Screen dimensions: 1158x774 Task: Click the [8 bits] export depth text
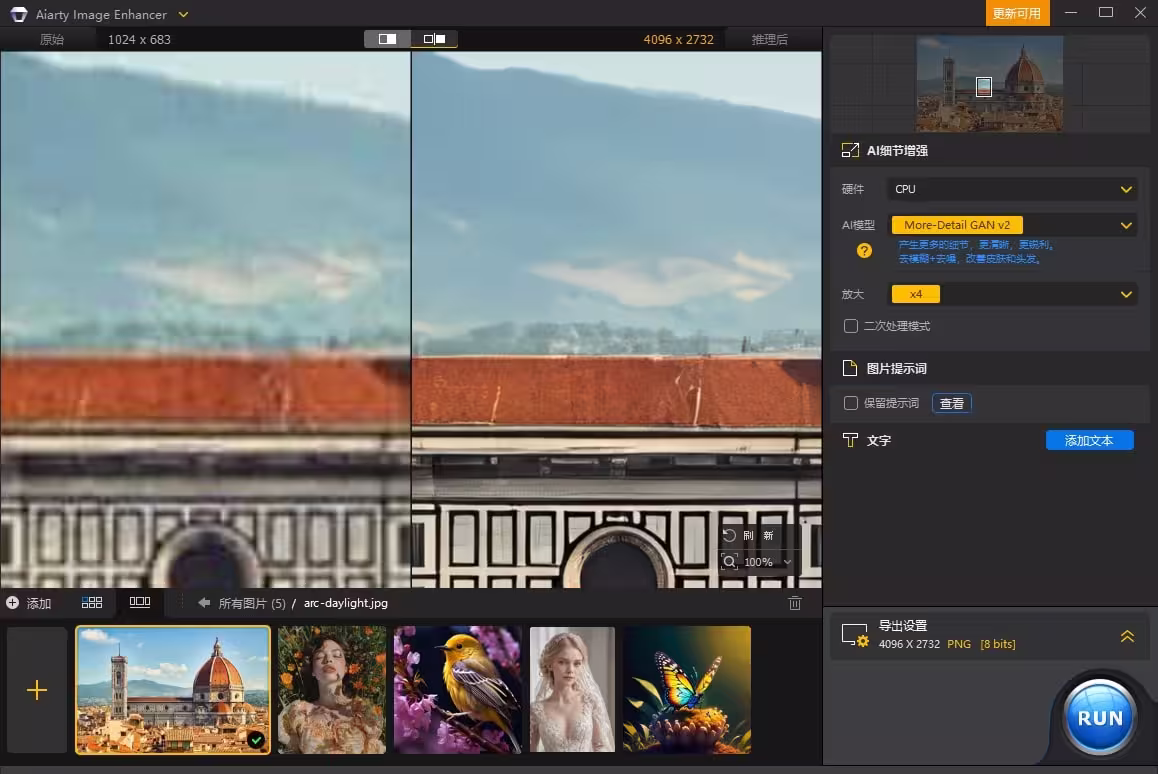click(x=998, y=644)
